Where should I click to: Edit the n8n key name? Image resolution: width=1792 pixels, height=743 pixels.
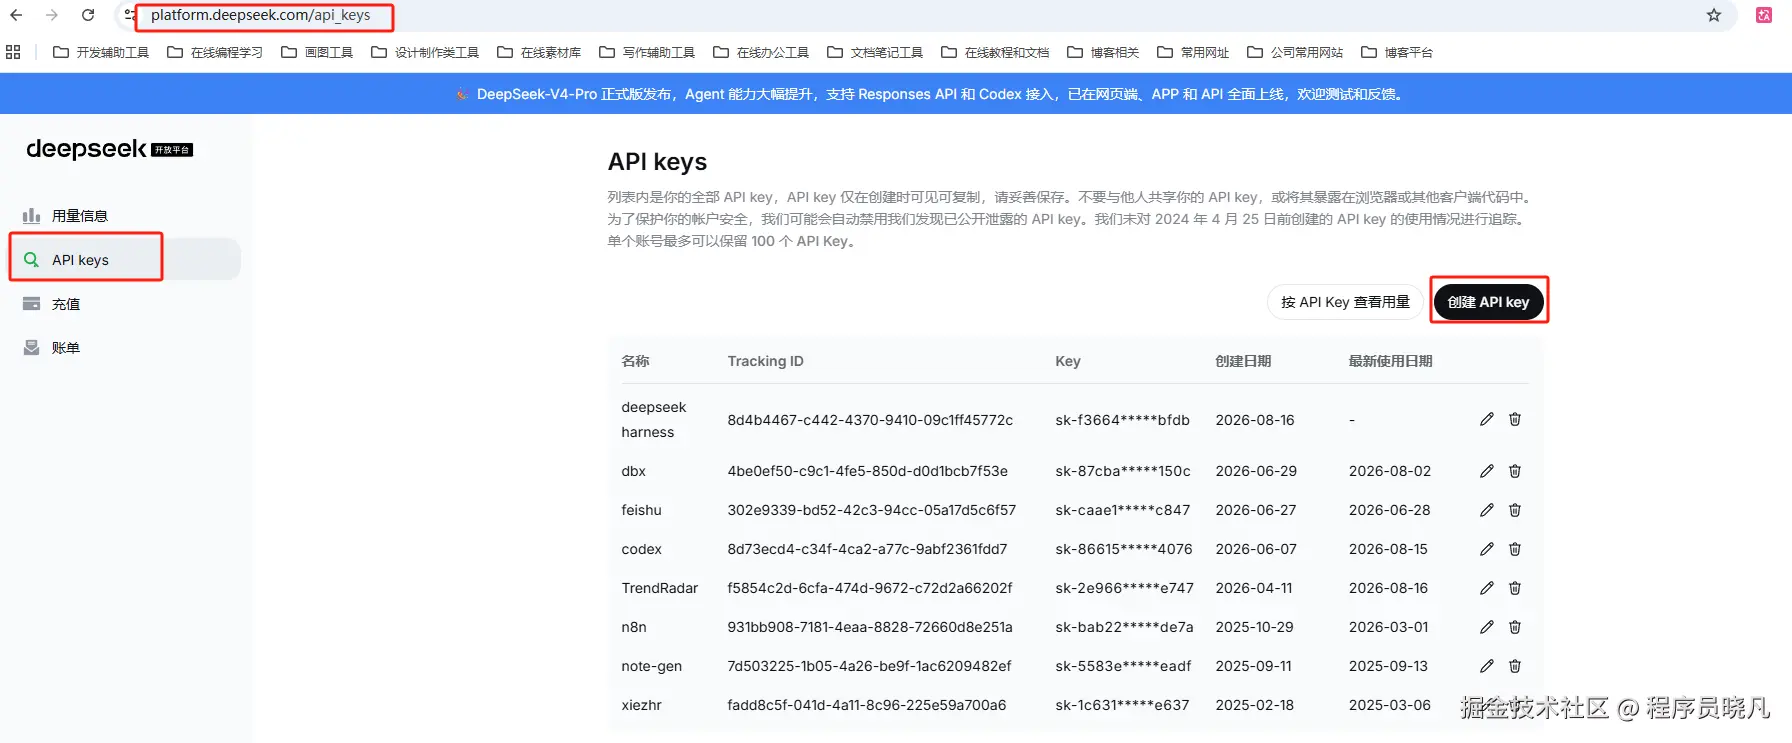(1487, 627)
